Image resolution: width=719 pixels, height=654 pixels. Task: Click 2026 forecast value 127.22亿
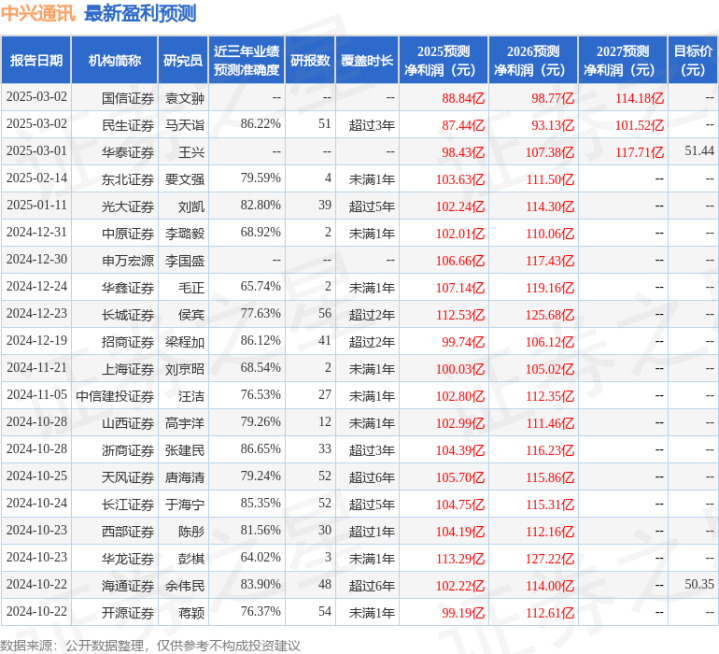tap(550, 558)
